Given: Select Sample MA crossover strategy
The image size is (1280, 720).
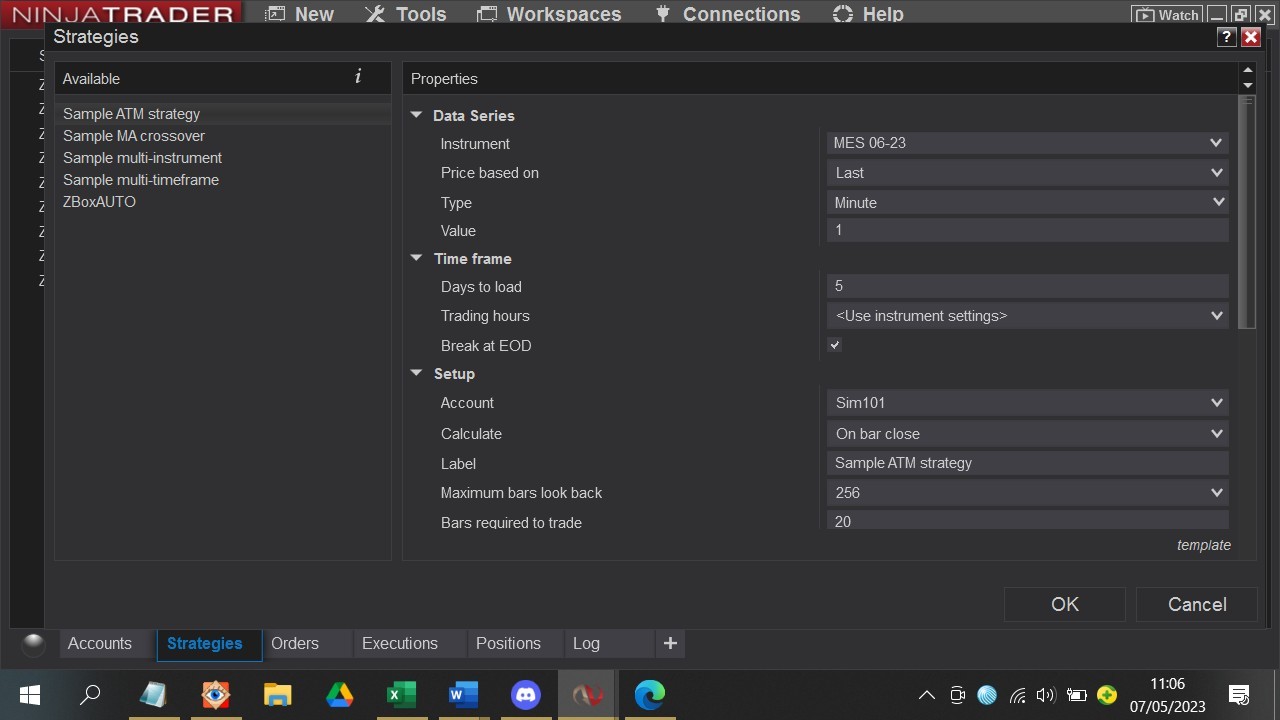Looking at the screenshot, I should point(134,136).
